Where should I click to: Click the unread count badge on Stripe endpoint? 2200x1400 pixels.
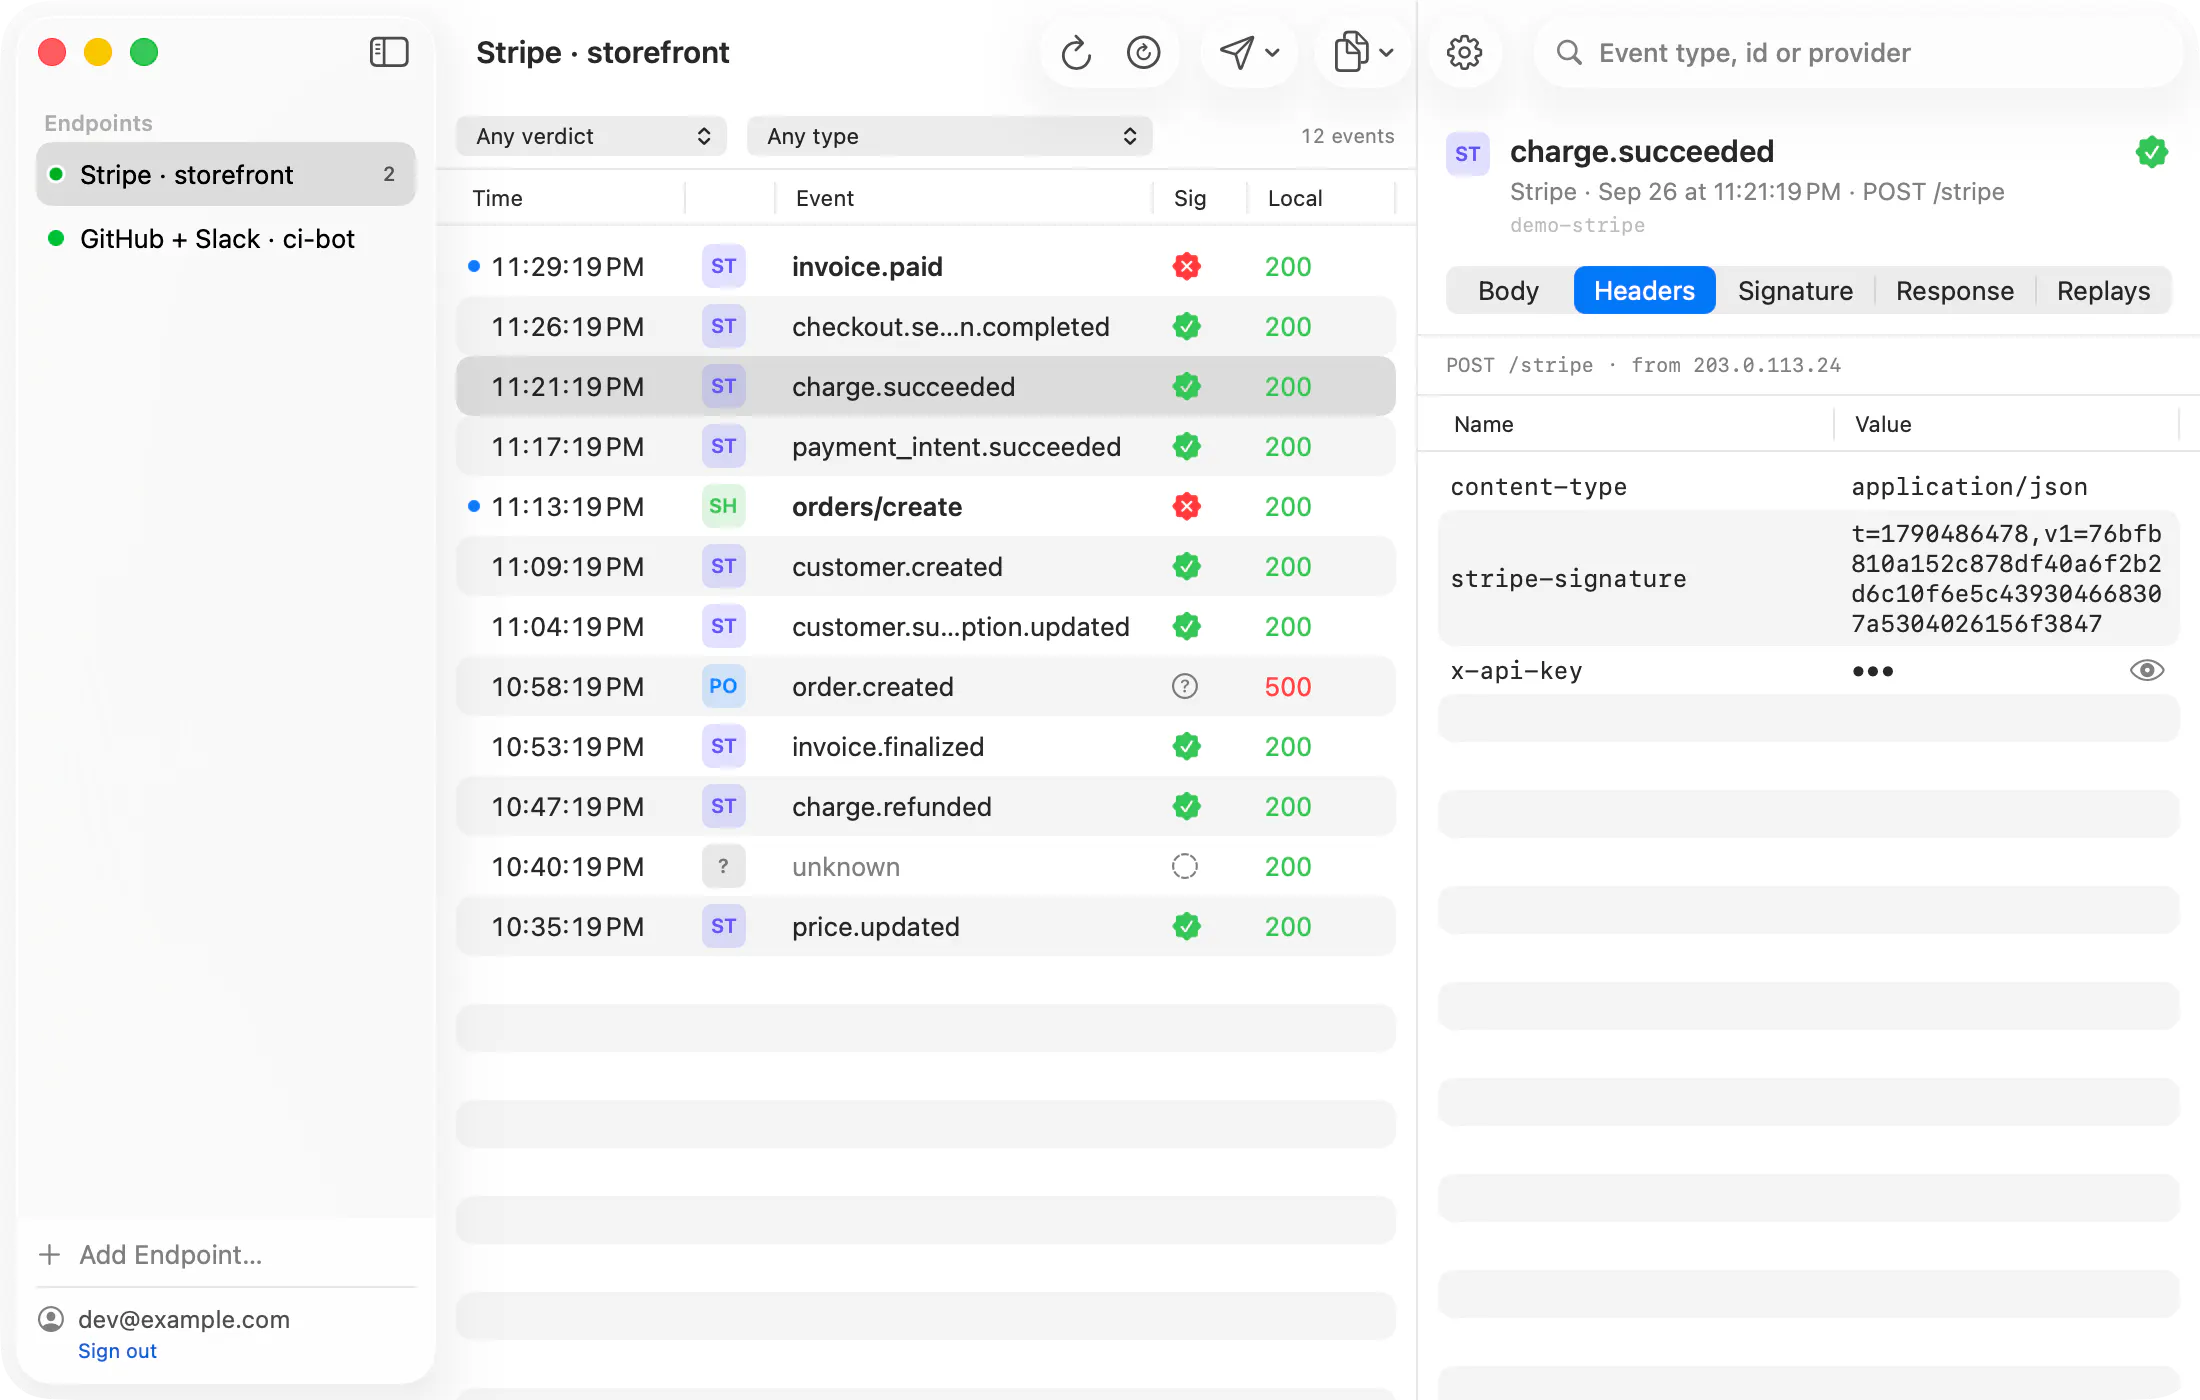(389, 174)
